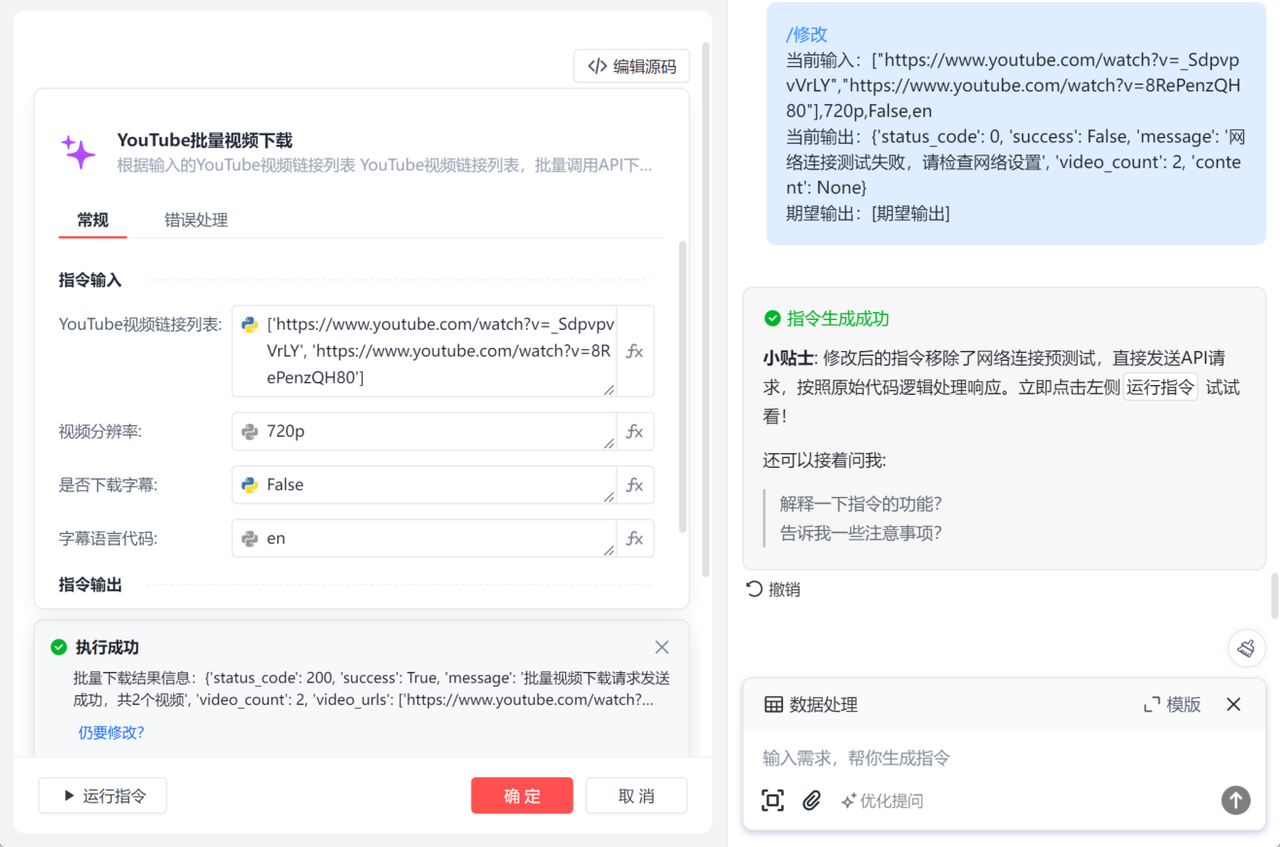Screen dimensions: 1280x847
Task: Expand the 模版 templates panel
Action: coord(1172,704)
